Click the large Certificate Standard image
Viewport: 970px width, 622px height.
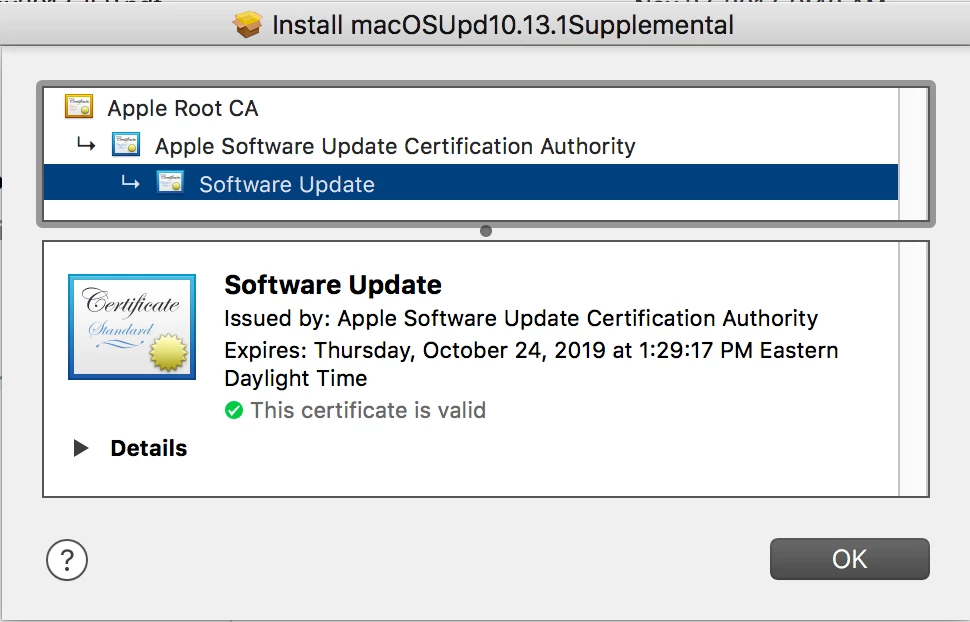(x=132, y=327)
